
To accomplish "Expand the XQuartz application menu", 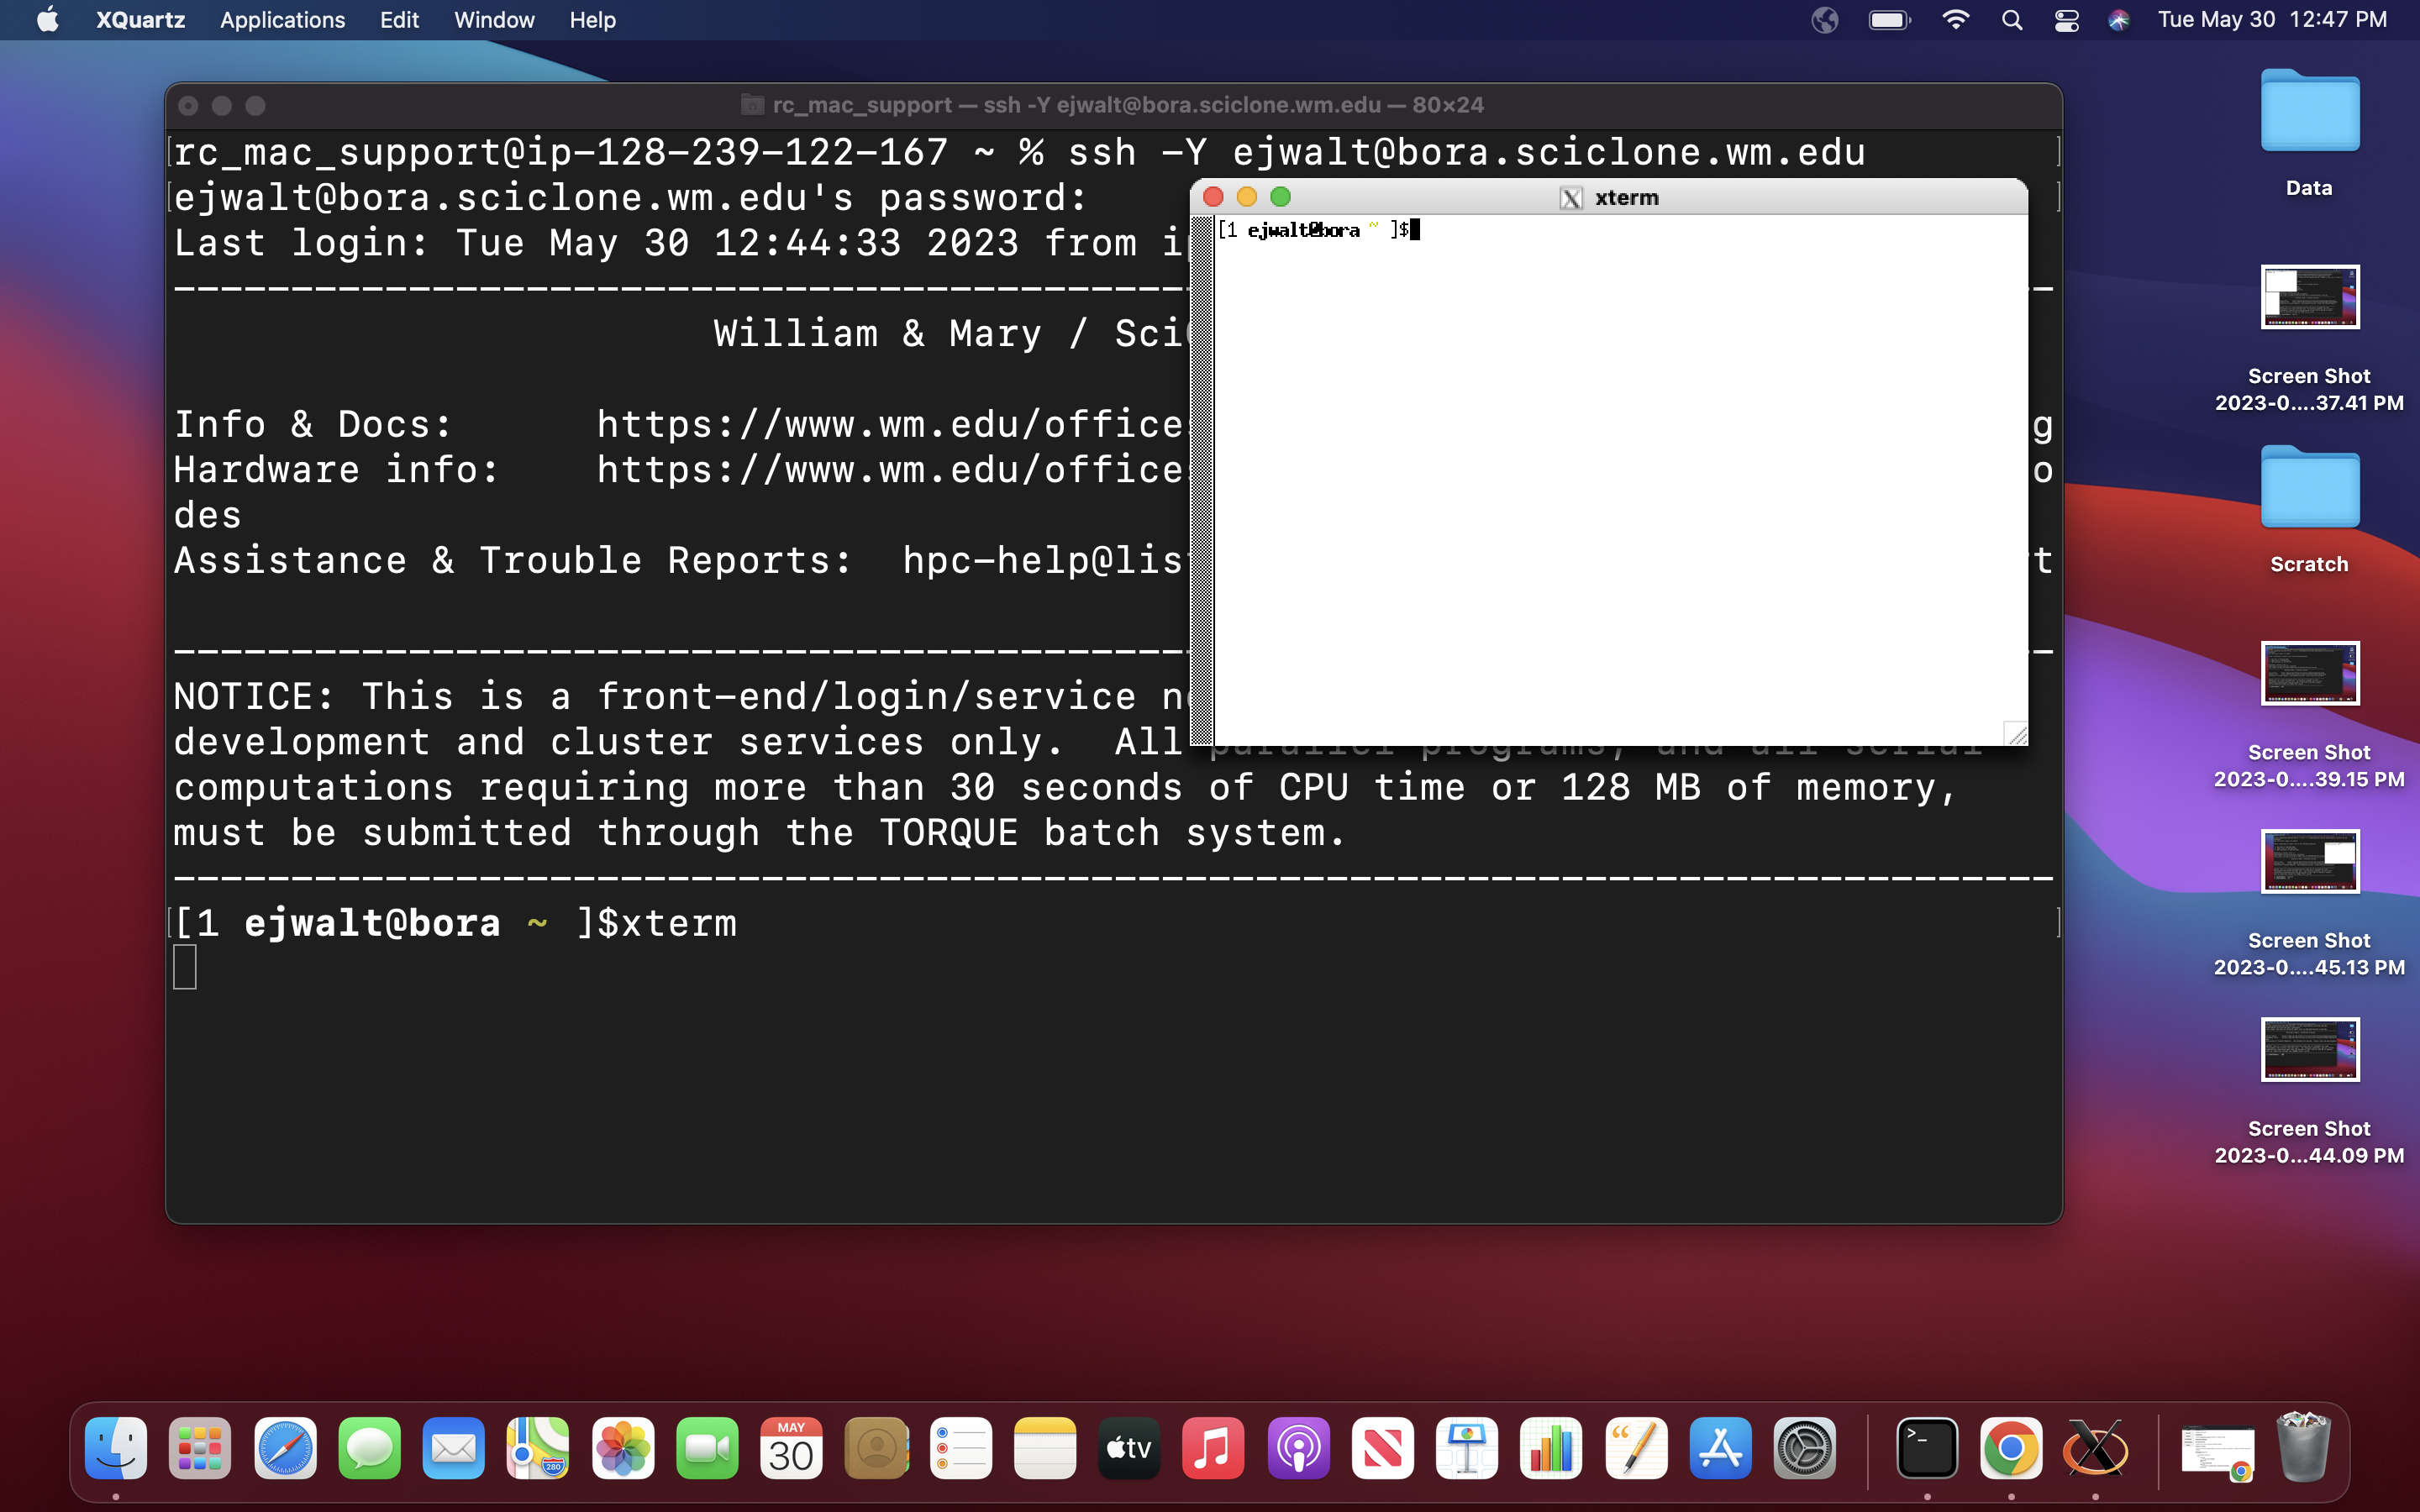I will [140, 20].
